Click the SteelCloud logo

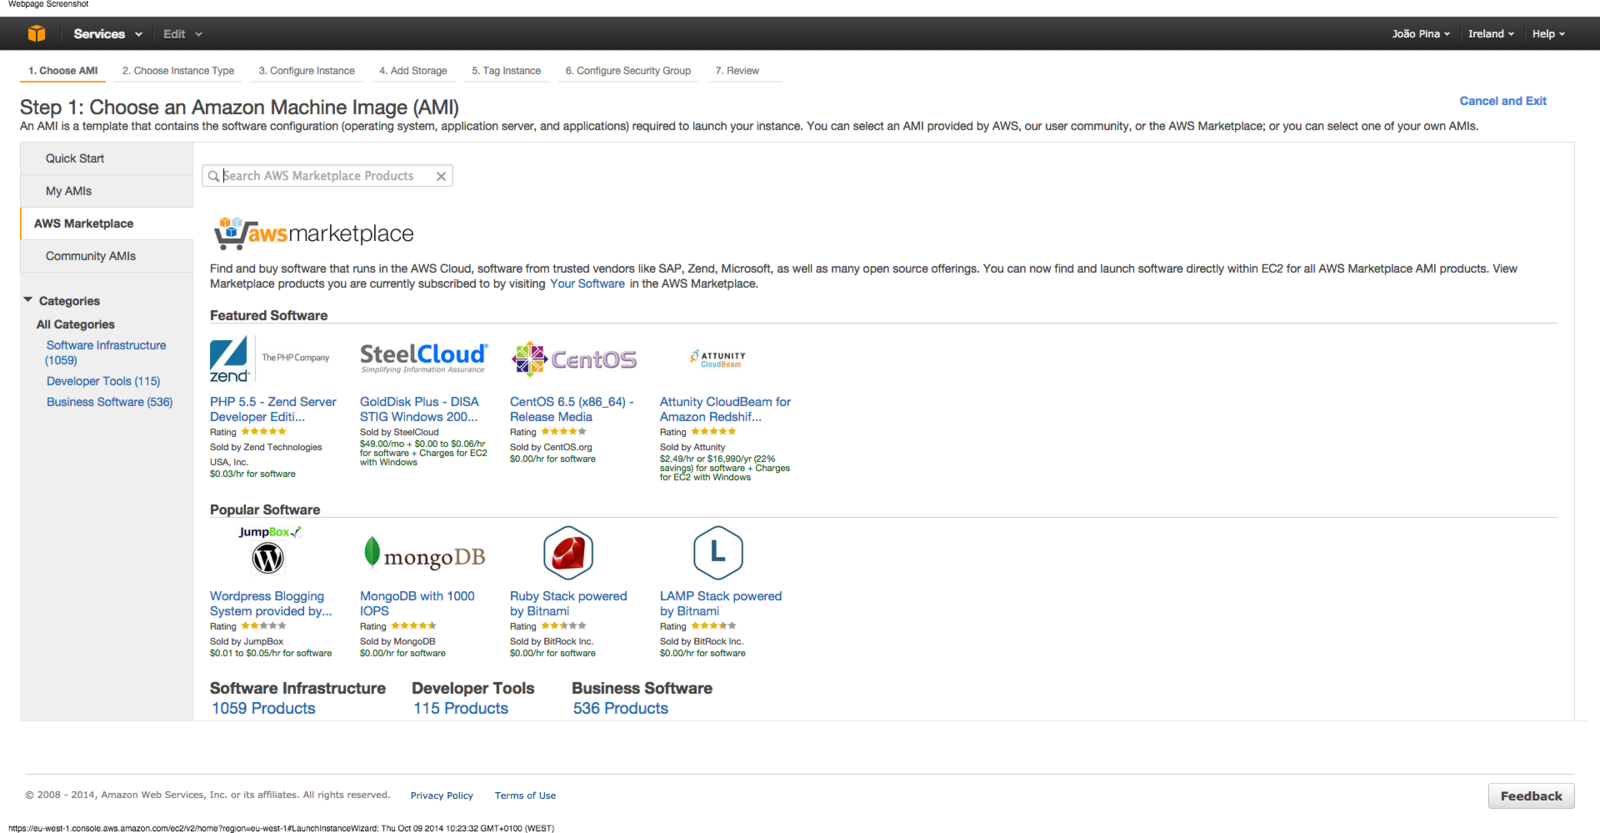pyautogui.click(x=423, y=358)
